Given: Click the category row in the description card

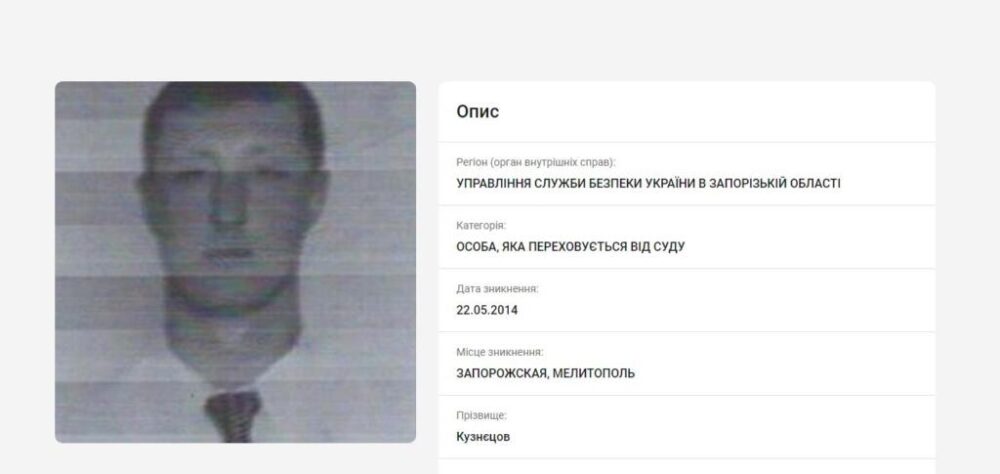Looking at the screenshot, I should [687, 237].
